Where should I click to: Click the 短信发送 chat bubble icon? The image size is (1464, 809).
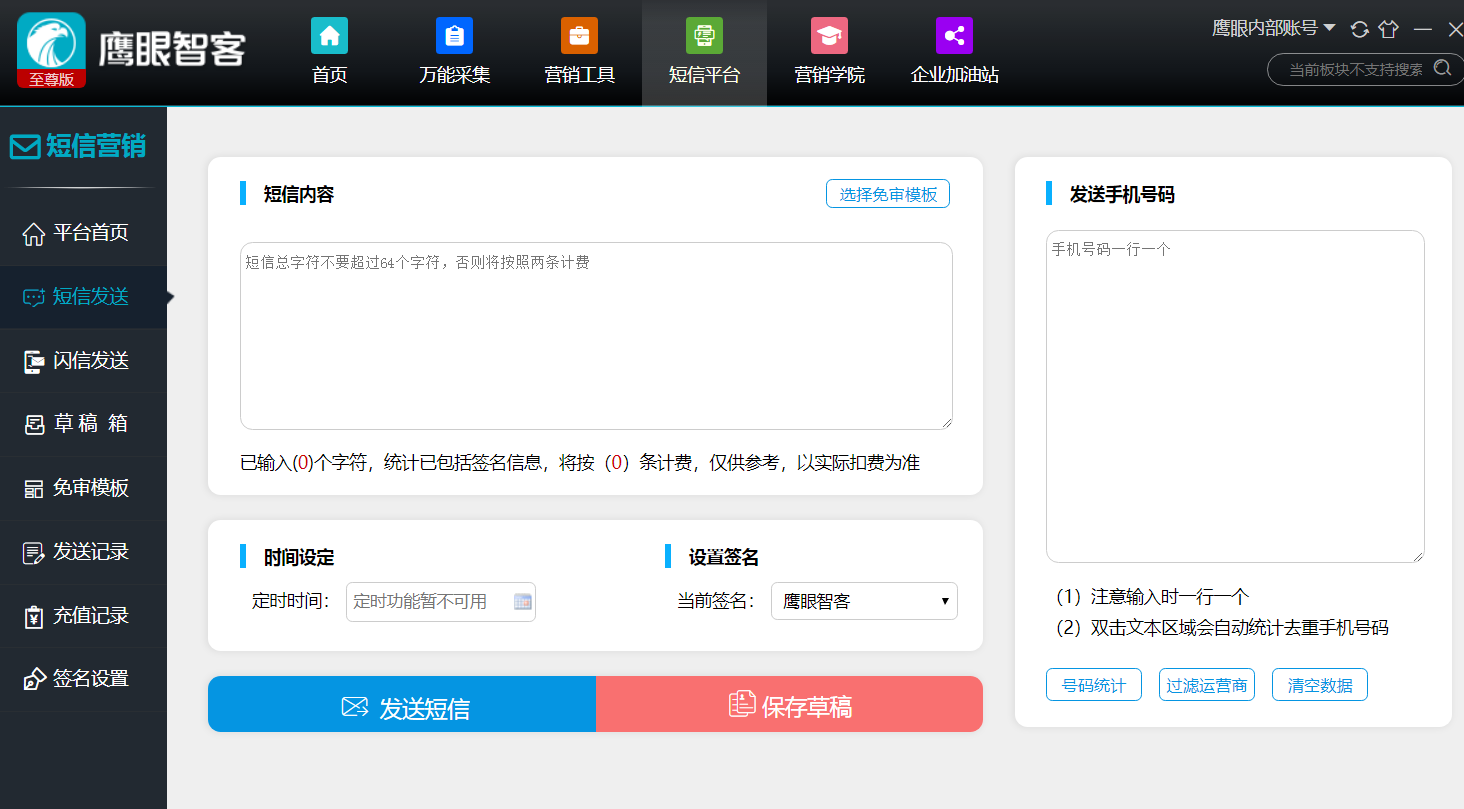(34, 297)
